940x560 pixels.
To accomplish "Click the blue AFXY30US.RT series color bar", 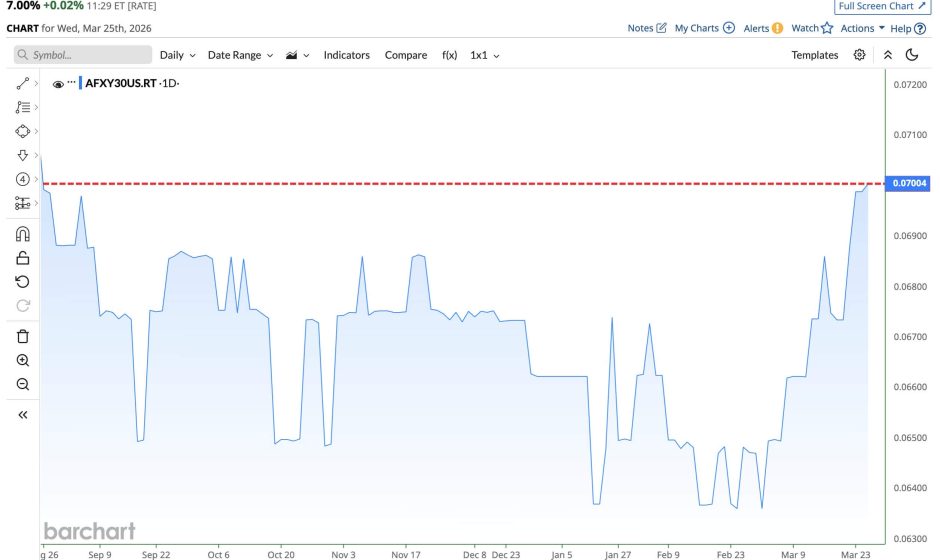I will (80, 84).
